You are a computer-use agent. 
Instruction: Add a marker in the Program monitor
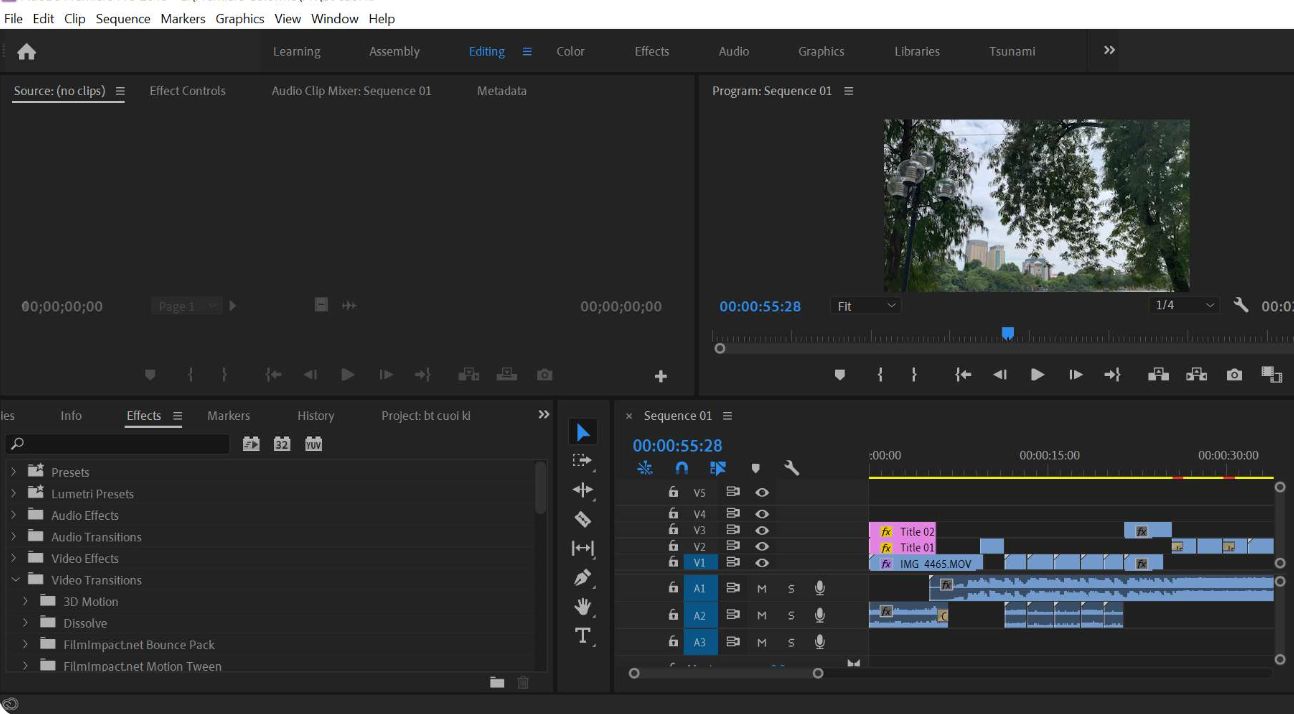pos(840,375)
